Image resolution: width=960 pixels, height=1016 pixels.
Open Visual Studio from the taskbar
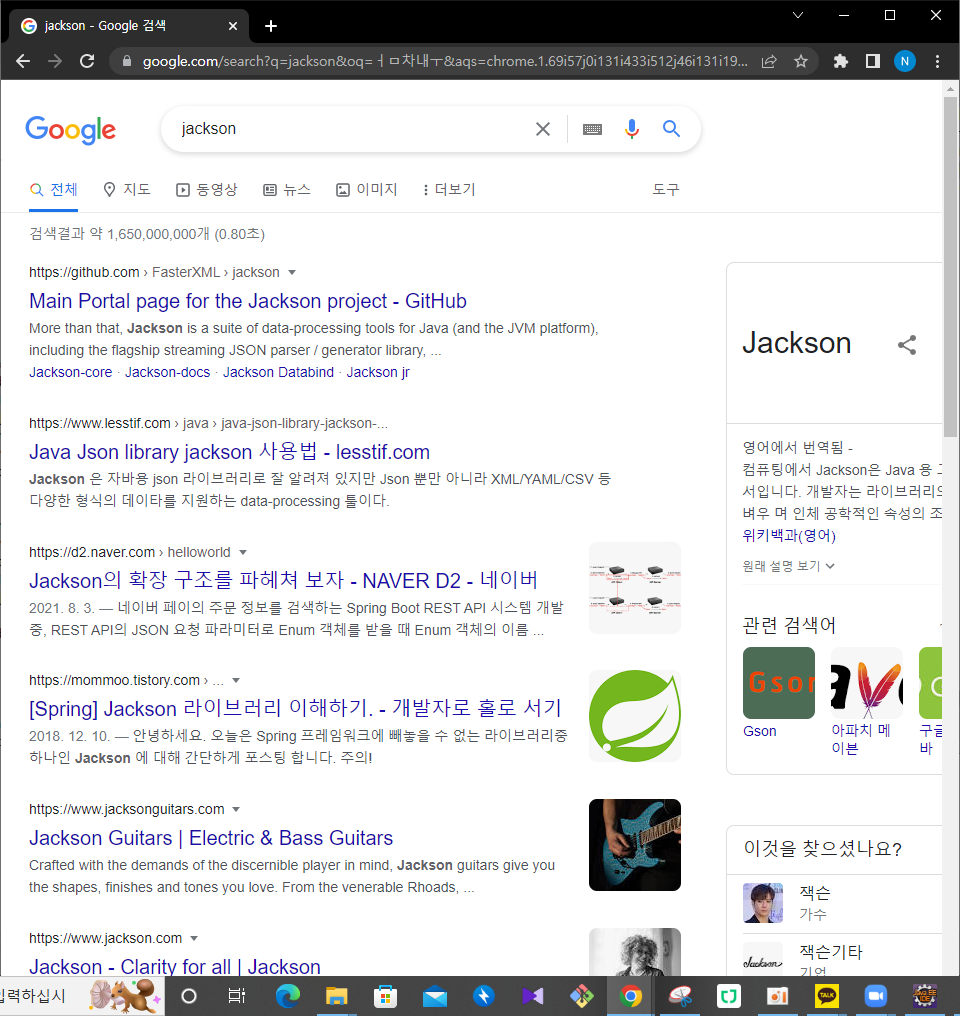click(x=532, y=996)
